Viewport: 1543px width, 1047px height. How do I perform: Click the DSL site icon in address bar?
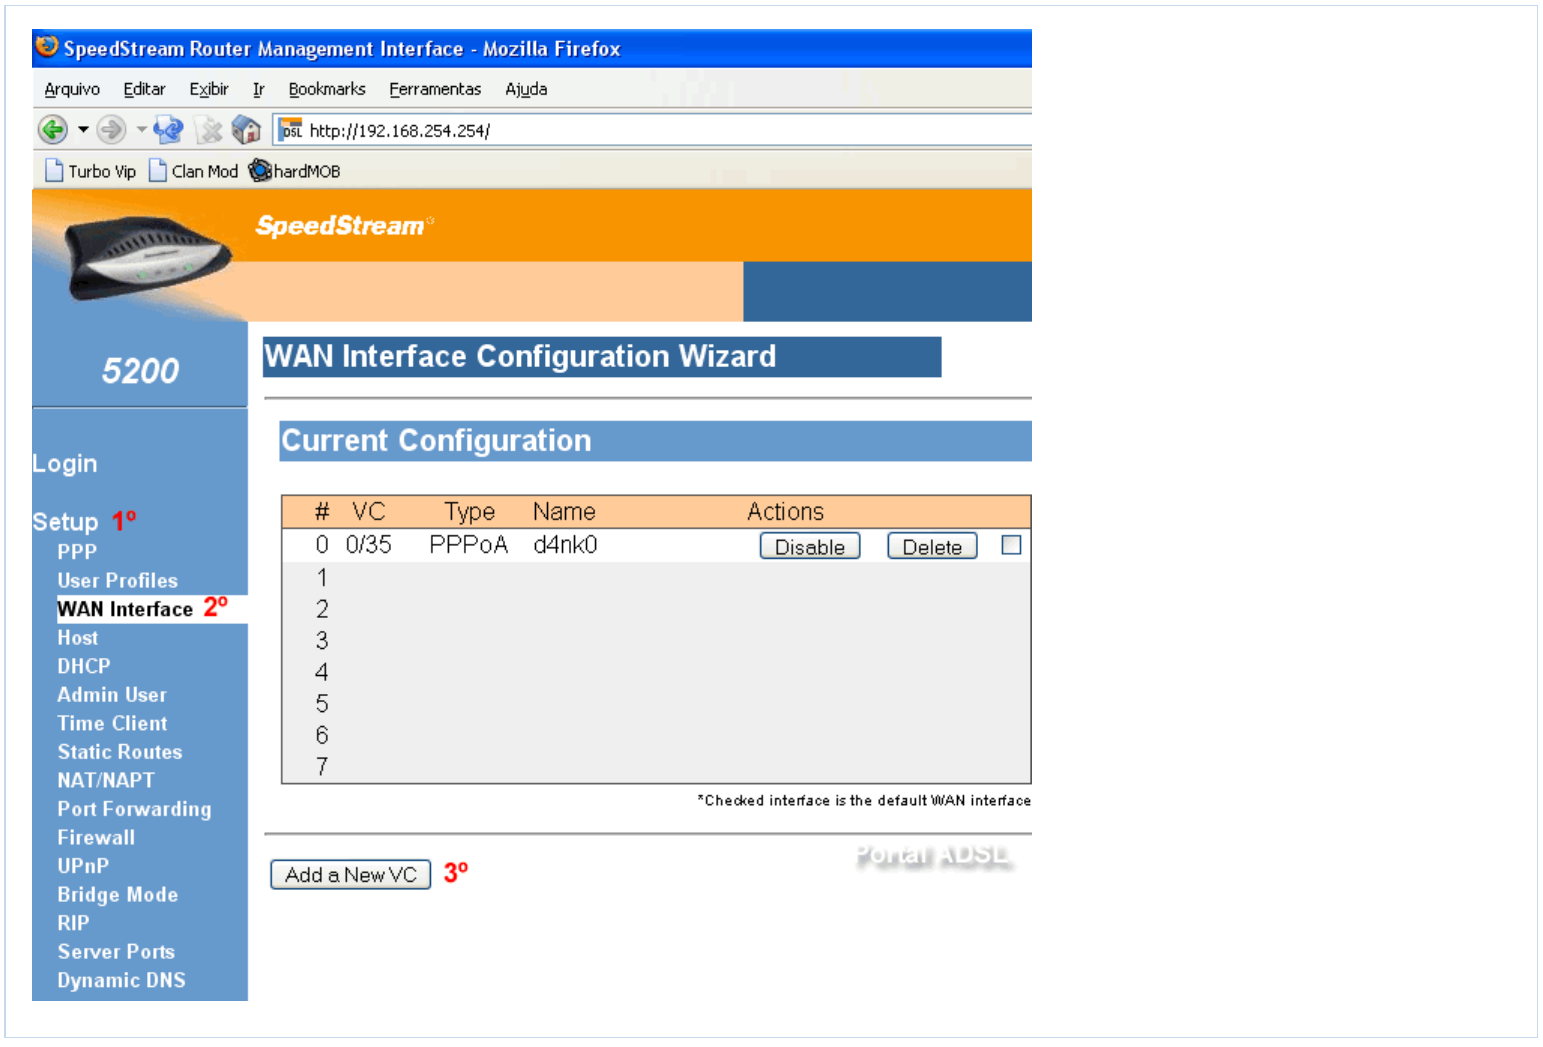click(x=292, y=130)
